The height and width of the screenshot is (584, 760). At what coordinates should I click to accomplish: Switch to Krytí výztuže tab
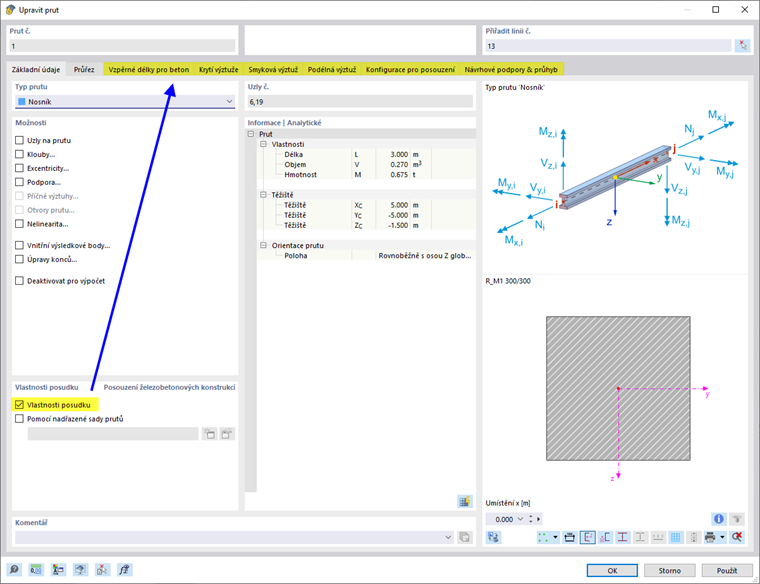point(219,69)
